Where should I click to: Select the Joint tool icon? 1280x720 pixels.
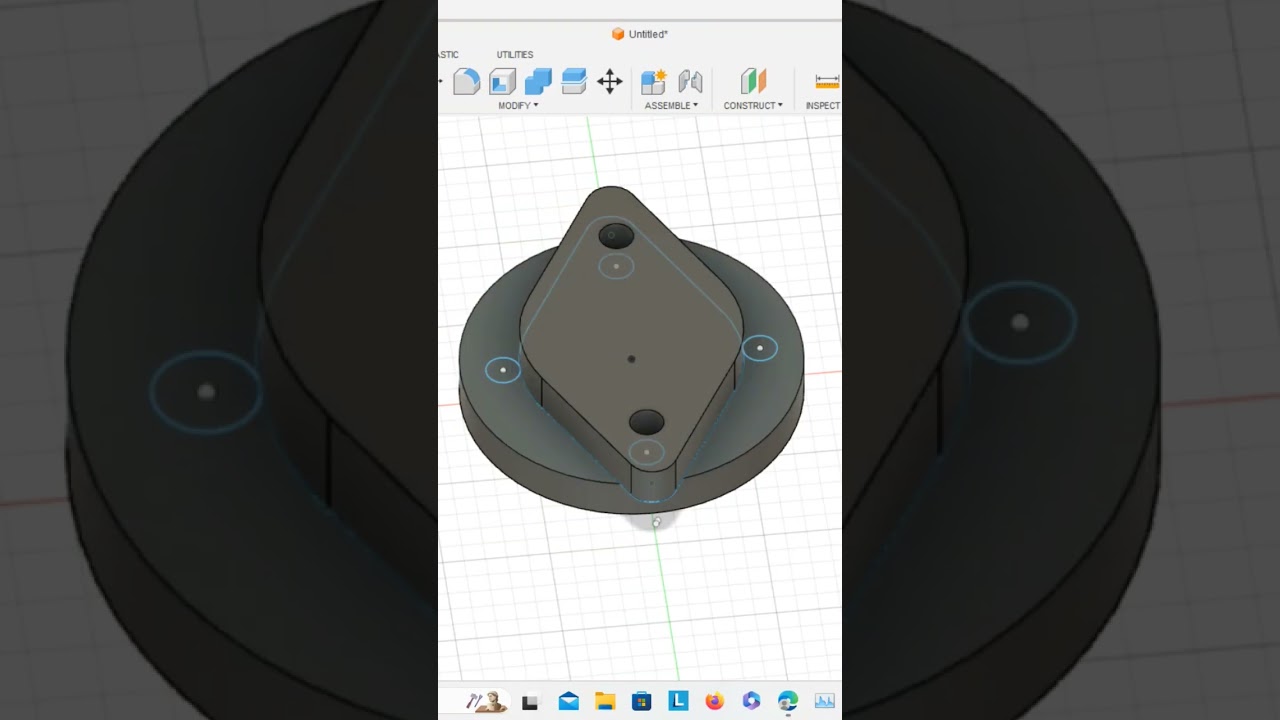click(x=690, y=81)
